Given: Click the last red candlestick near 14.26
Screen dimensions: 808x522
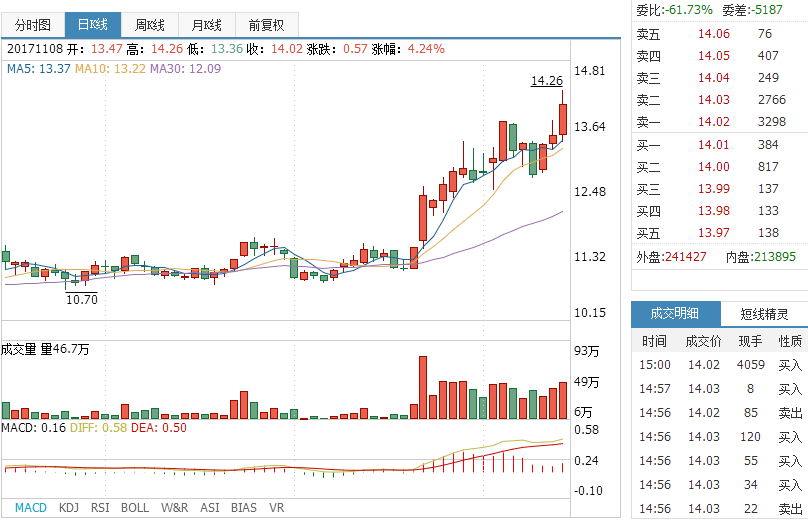Looking at the screenshot, I should 563,120.
